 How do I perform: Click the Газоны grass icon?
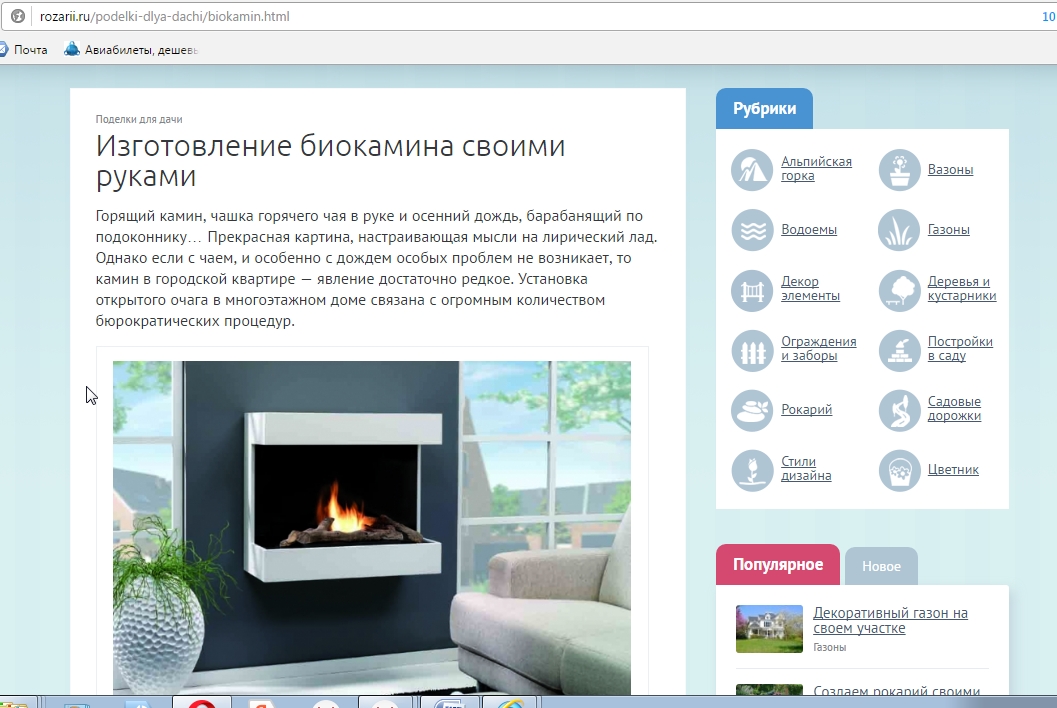tap(899, 230)
